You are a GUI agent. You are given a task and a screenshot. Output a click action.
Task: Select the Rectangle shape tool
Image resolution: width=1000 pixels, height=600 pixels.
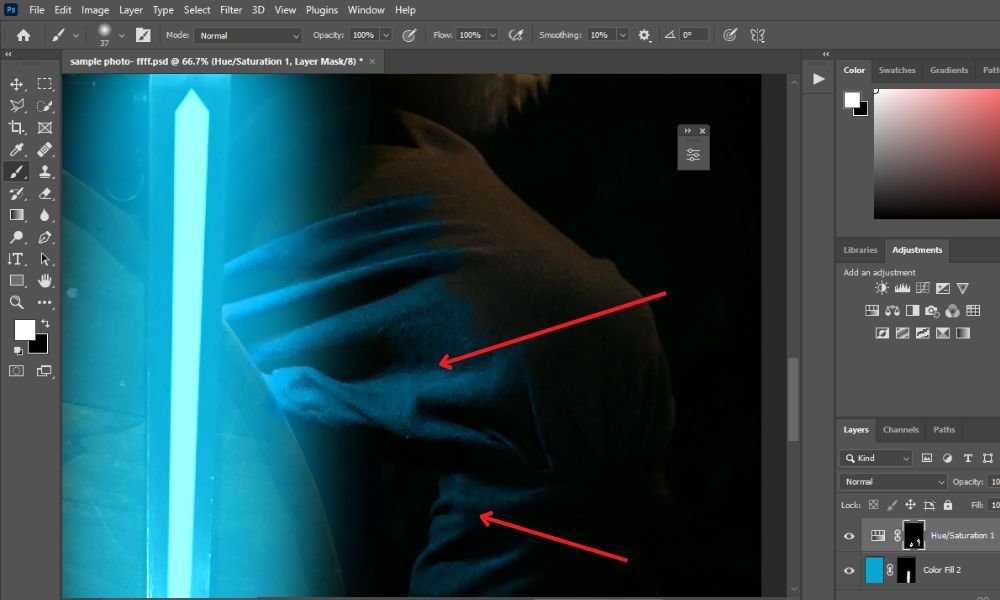point(17,281)
